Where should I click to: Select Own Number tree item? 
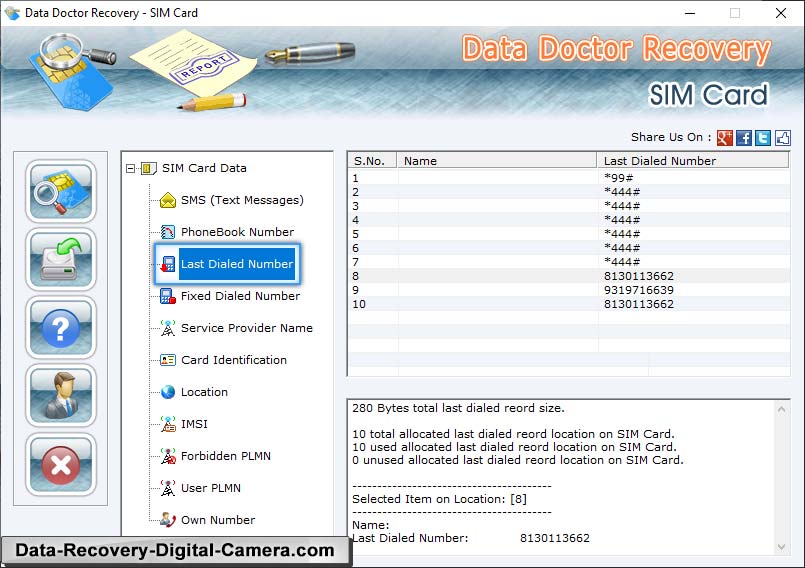218,520
